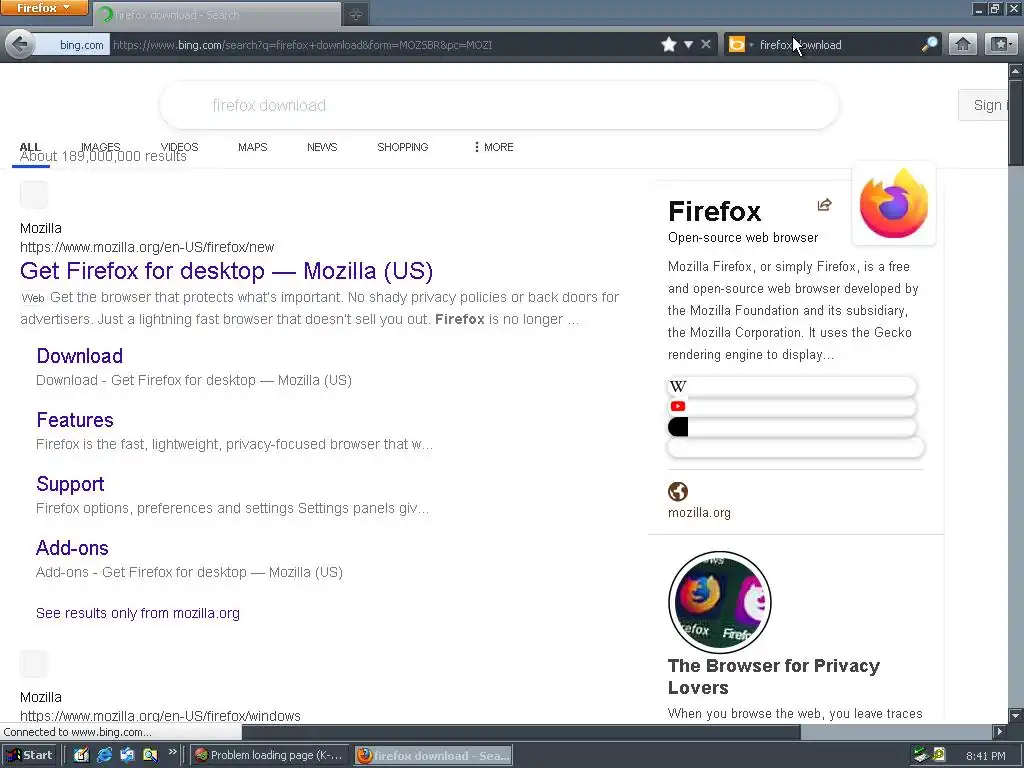Click the network system tray icon

click(921, 755)
